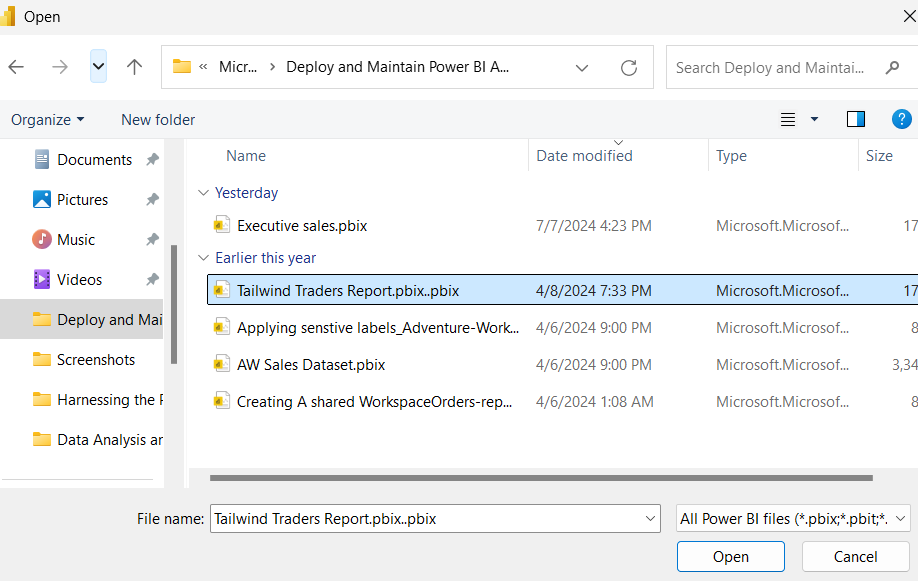Viewport: 918px width, 581px height.
Task: Open the file type filter dropdown
Action: coord(793,519)
